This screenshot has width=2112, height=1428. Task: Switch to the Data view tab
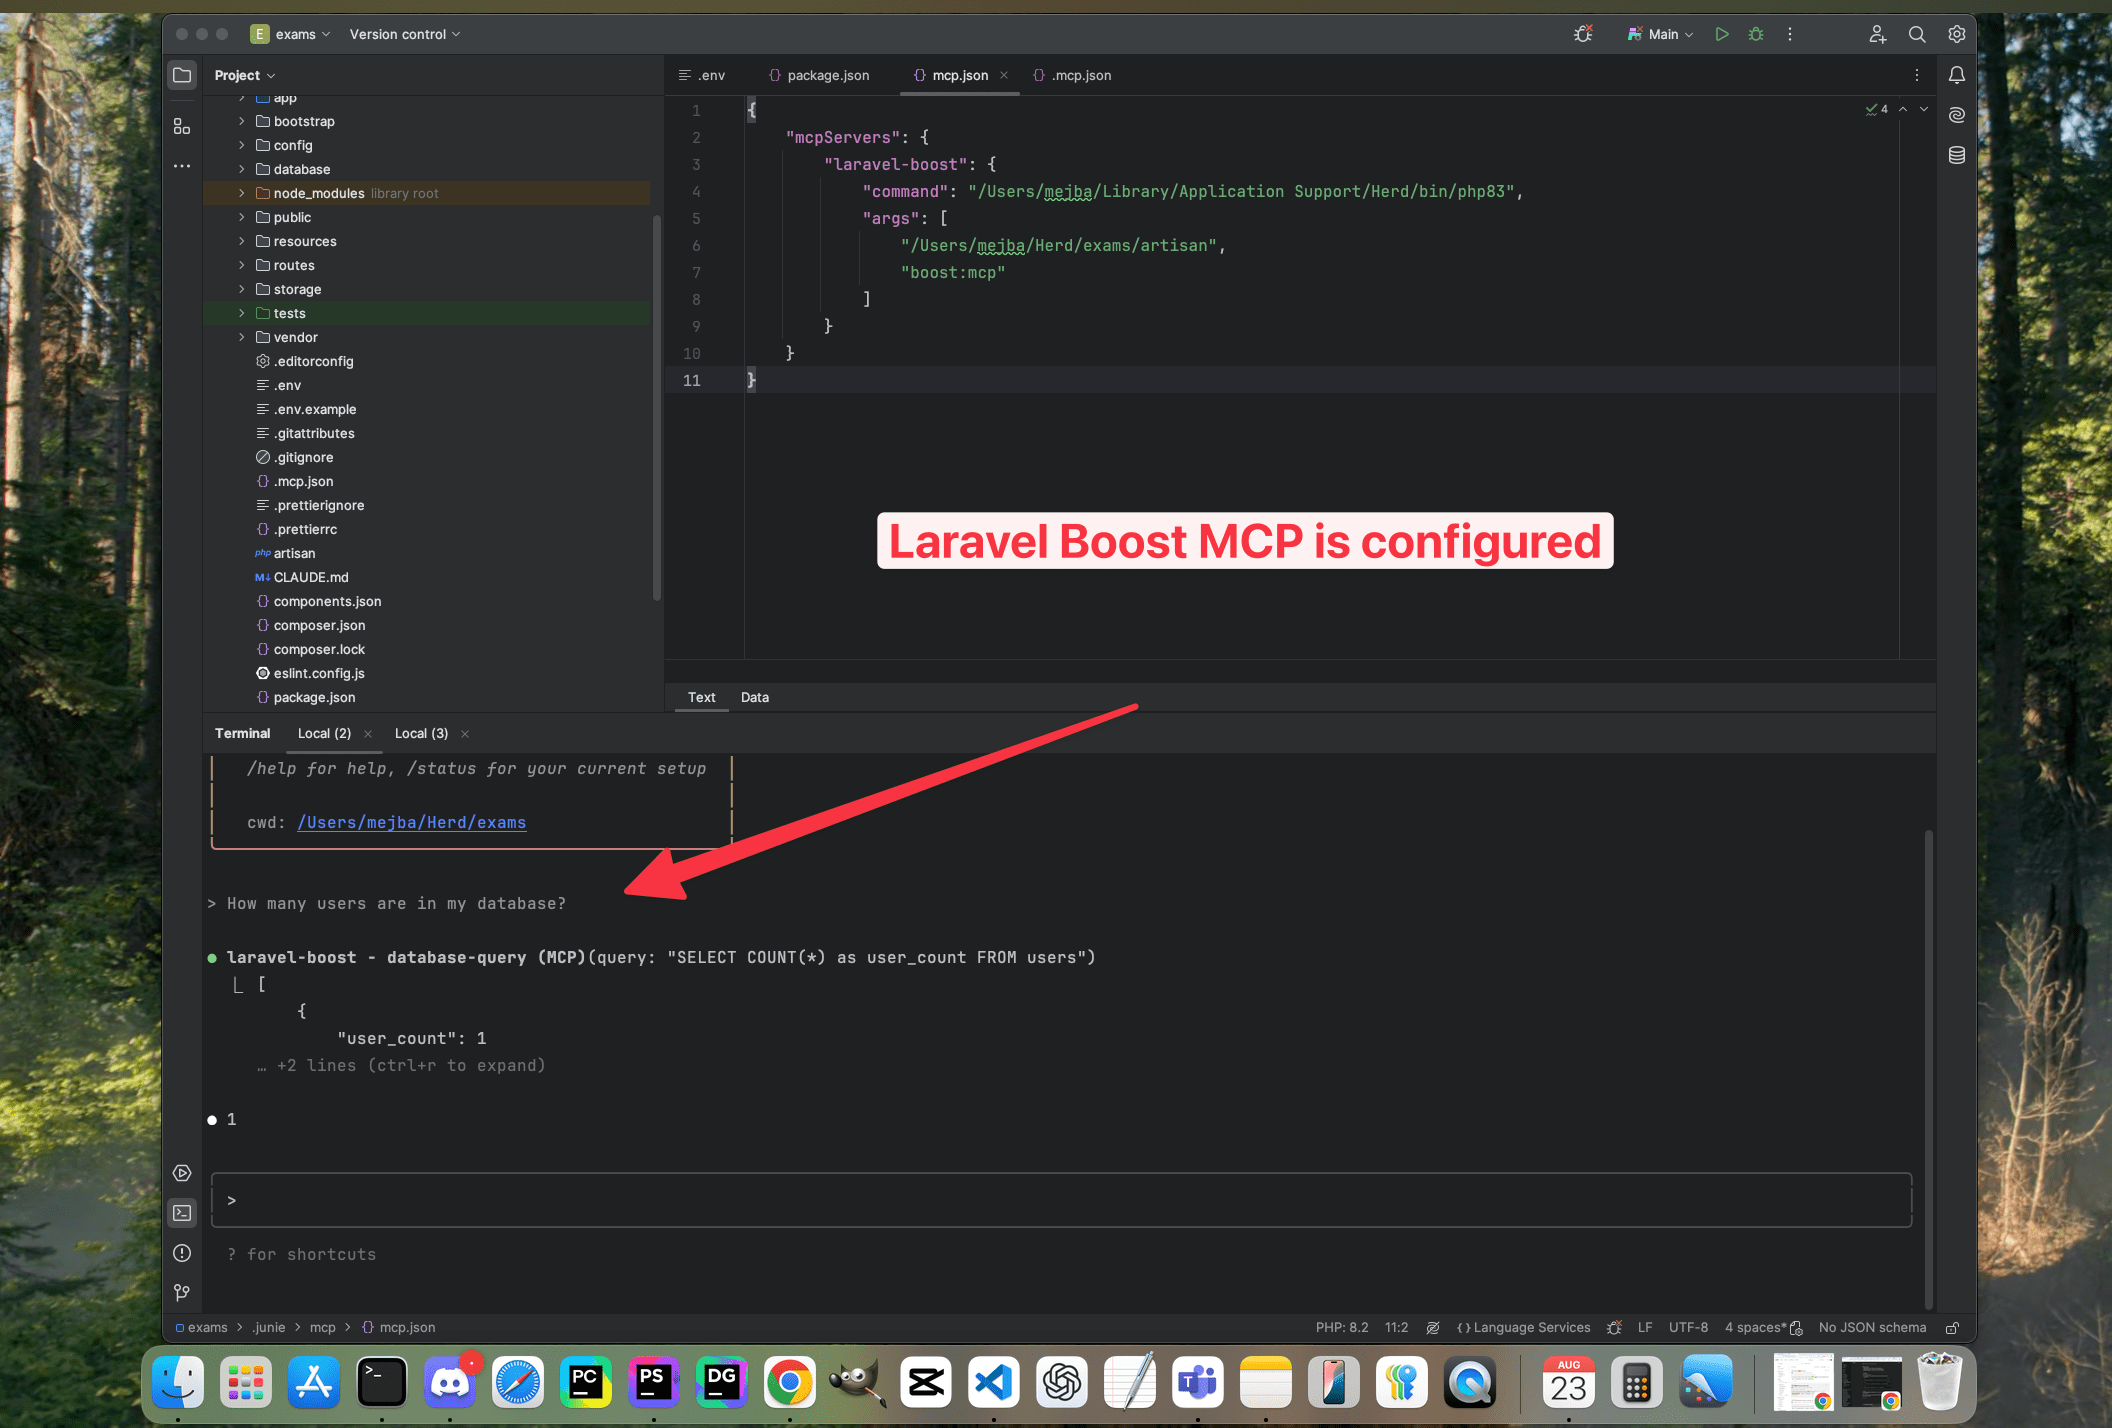tap(755, 697)
